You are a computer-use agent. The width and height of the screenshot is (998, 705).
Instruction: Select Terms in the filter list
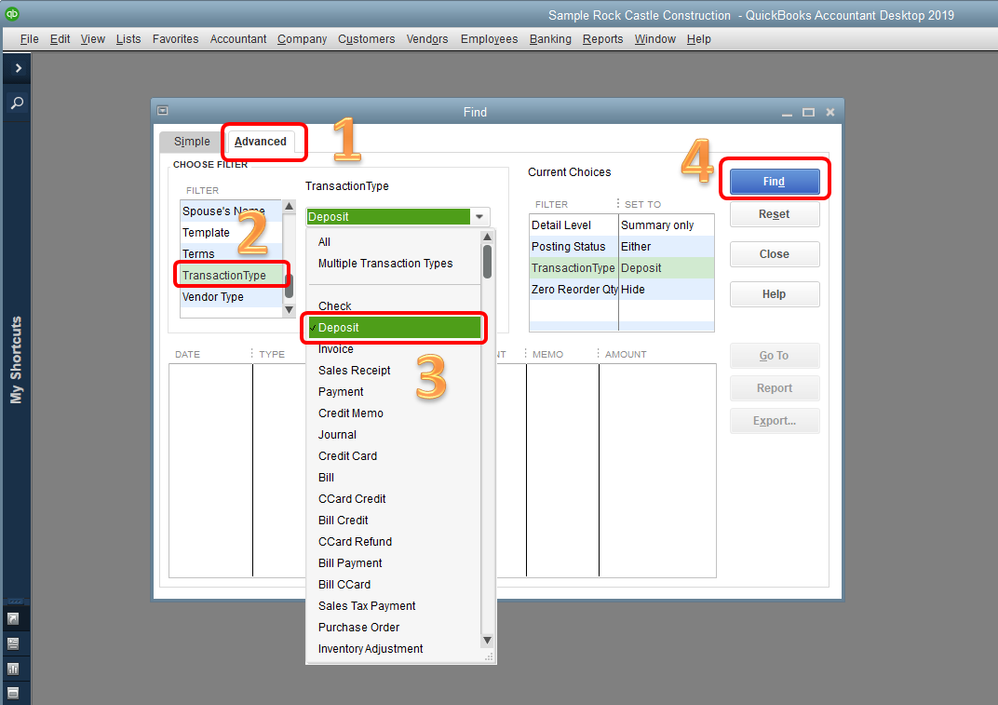click(231, 254)
